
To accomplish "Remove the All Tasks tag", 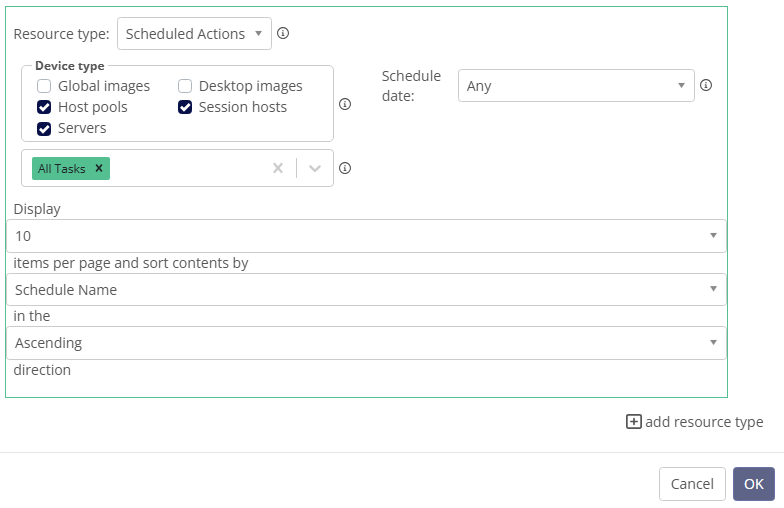I will 99,168.
